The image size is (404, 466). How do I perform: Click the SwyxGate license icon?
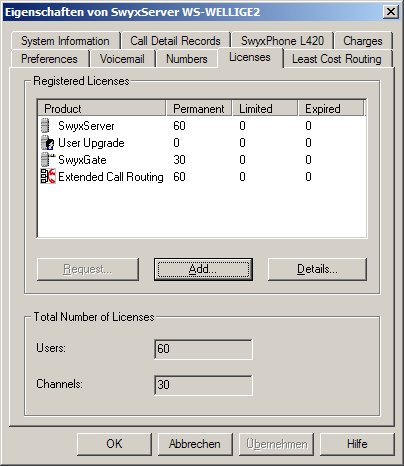tap(48, 160)
